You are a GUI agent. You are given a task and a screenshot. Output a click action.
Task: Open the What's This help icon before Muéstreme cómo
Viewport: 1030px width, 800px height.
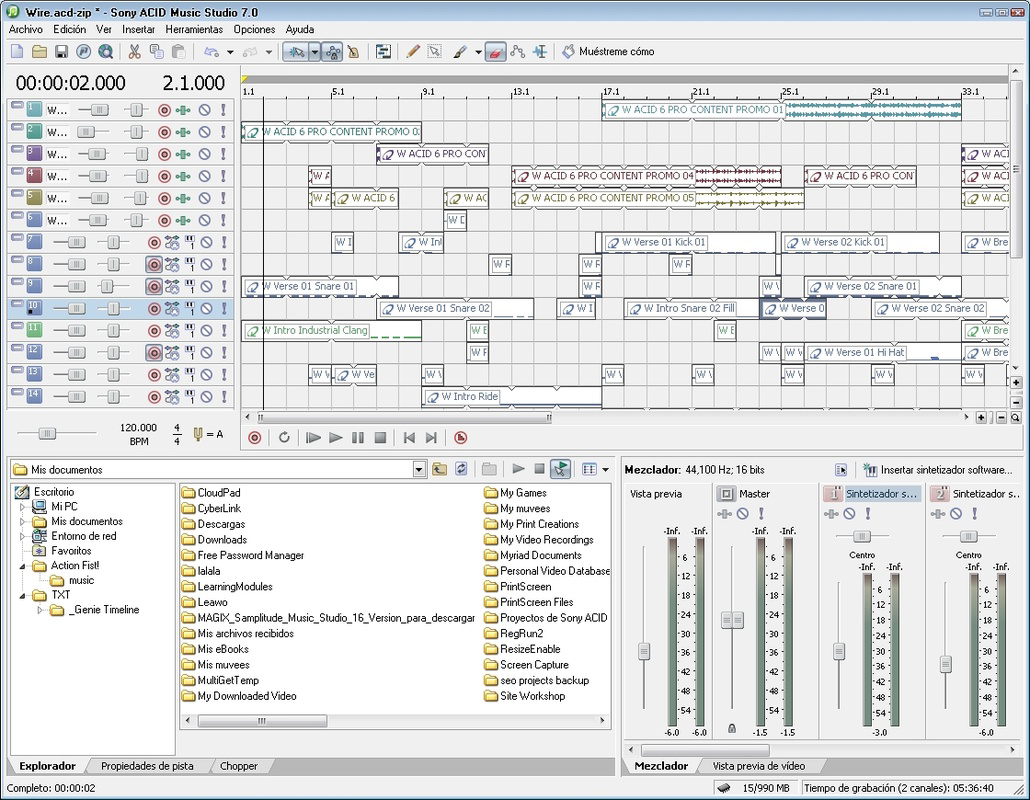pyautogui.click(x=568, y=51)
